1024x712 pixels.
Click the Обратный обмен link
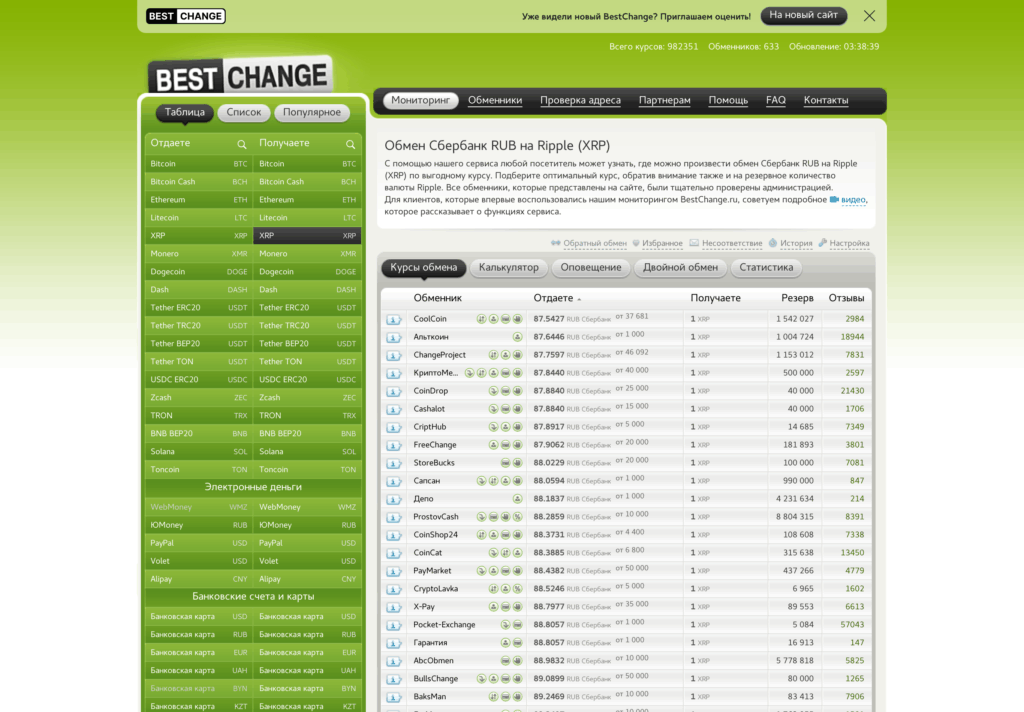[594, 243]
